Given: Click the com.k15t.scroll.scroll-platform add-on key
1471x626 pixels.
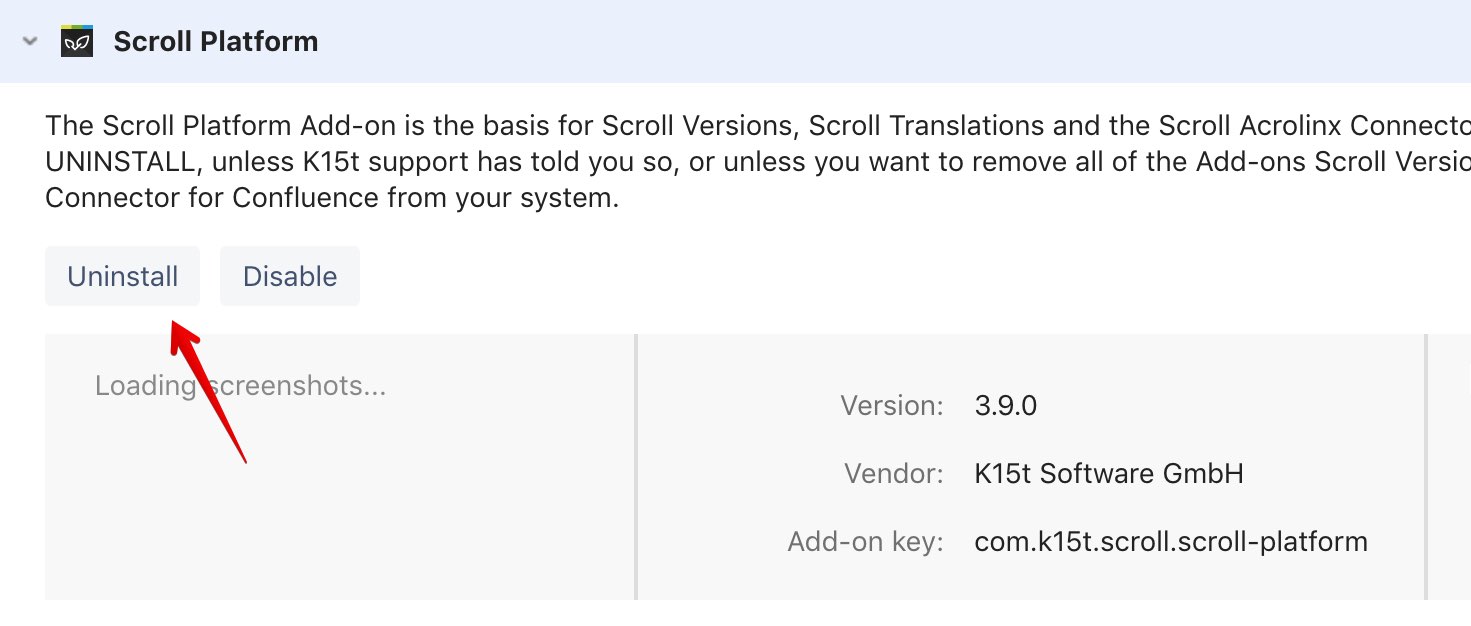Looking at the screenshot, I should coord(1170,542).
